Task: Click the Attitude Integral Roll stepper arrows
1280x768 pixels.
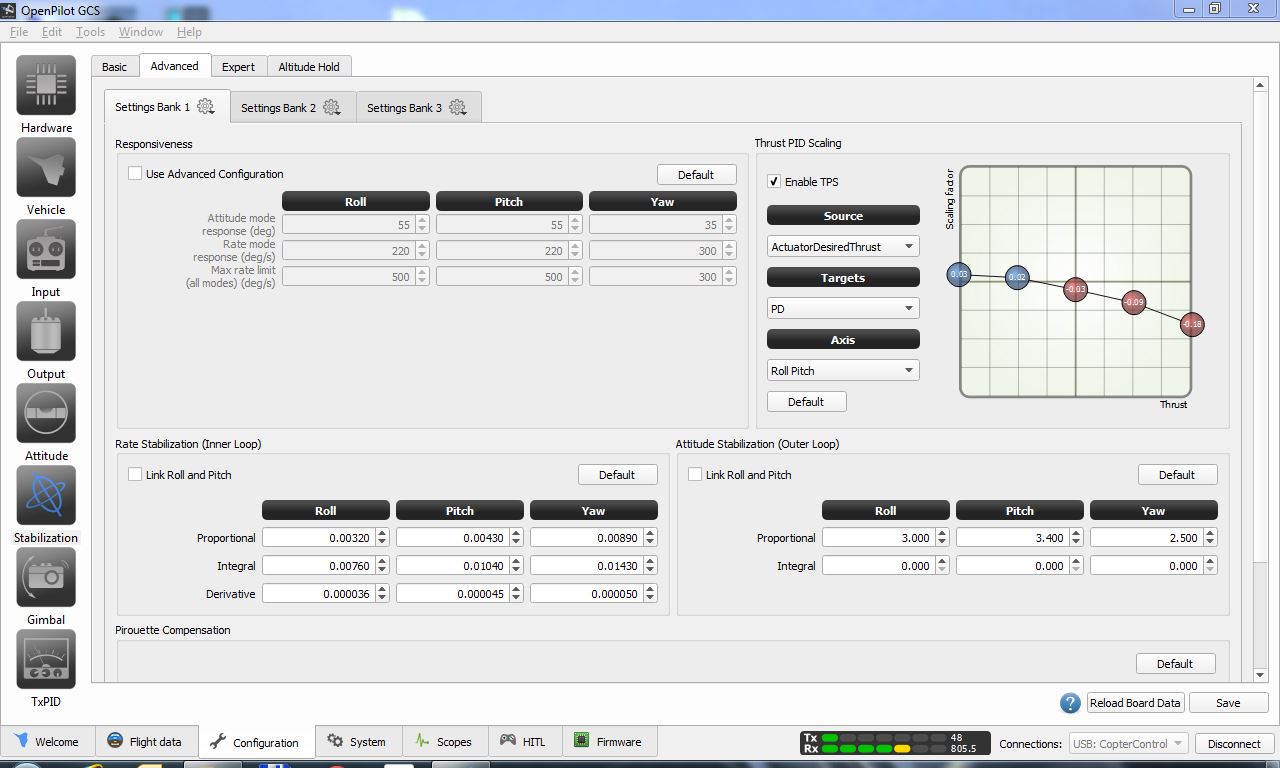Action: point(941,565)
